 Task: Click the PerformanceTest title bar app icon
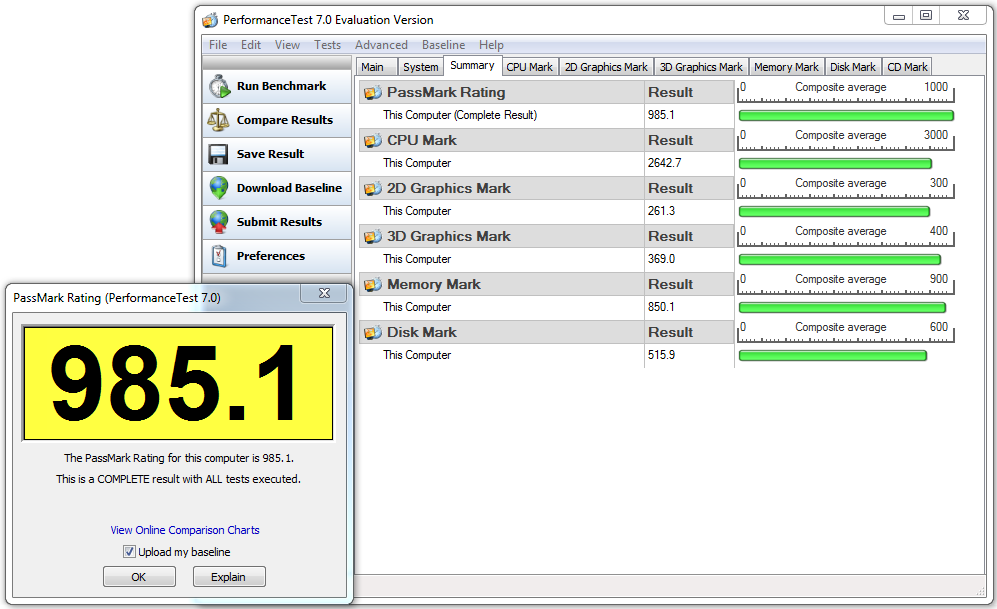[x=210, y=20]
